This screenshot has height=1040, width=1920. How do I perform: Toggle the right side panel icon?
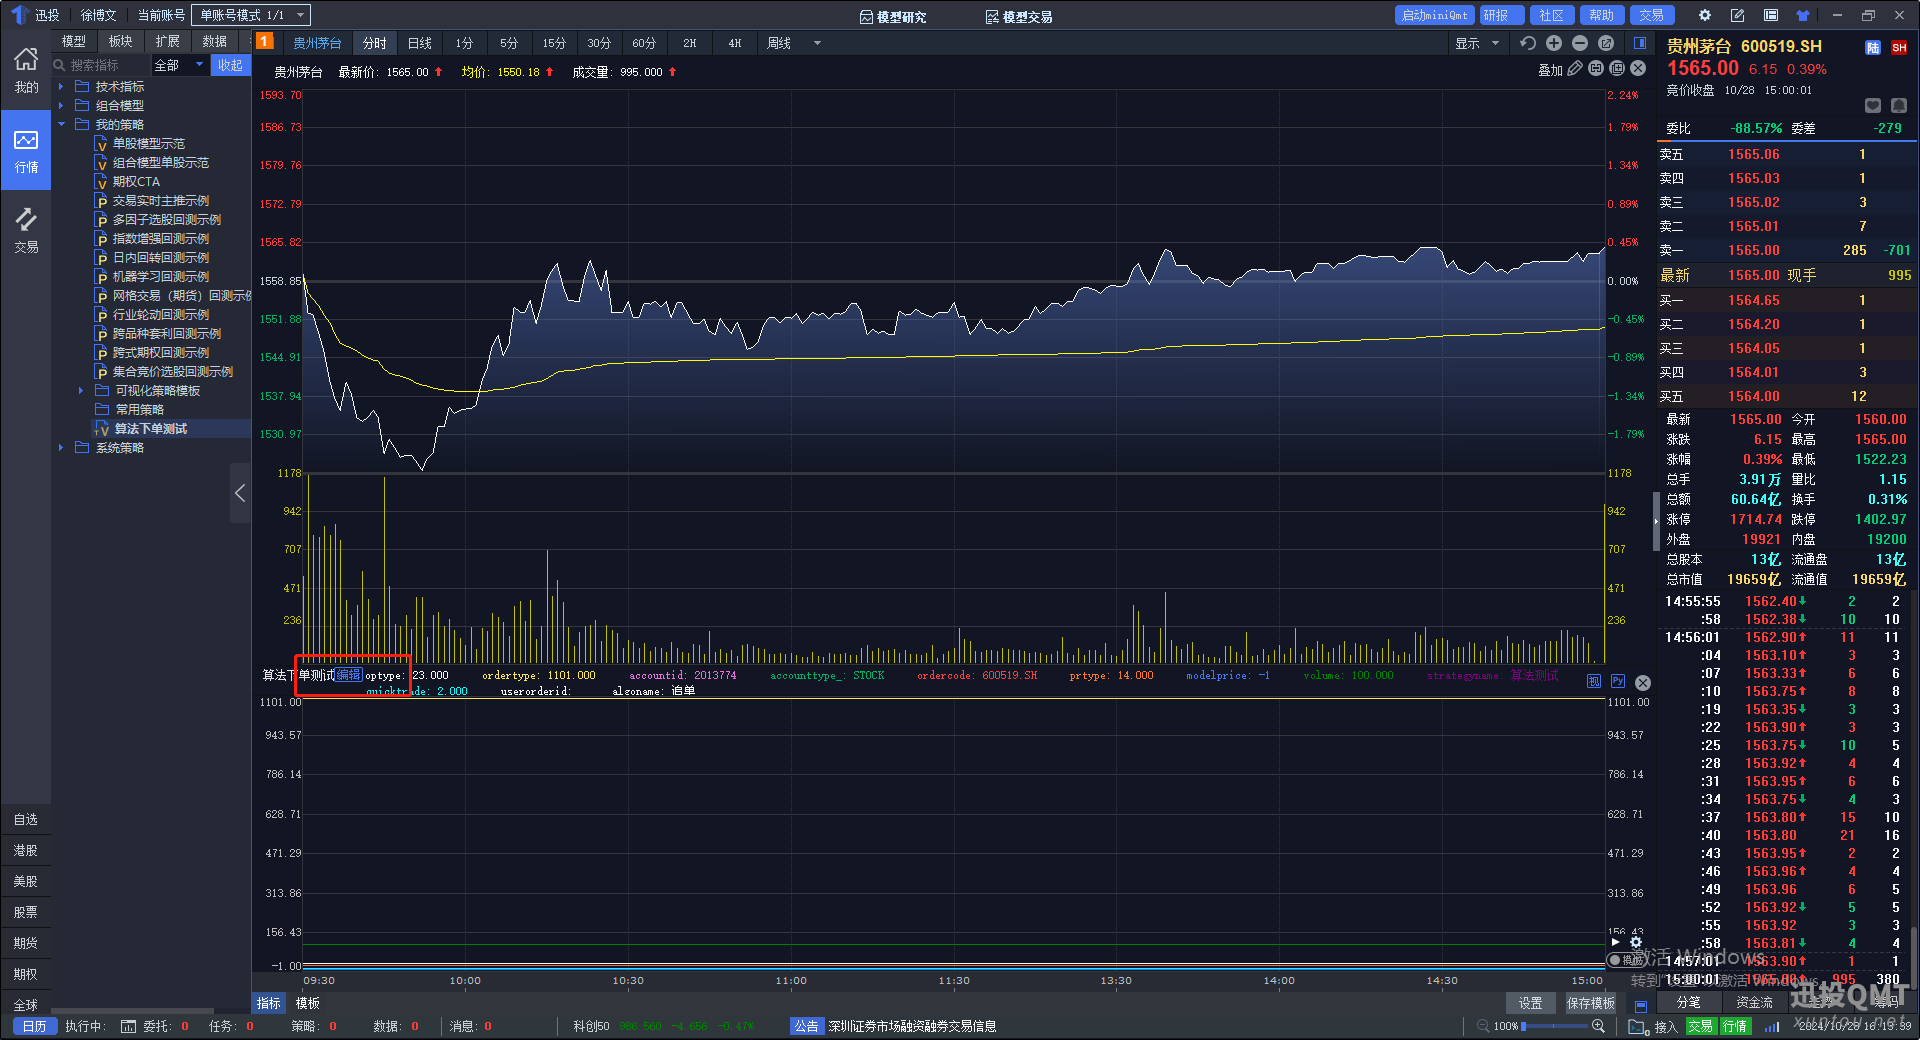point(1640,43)
